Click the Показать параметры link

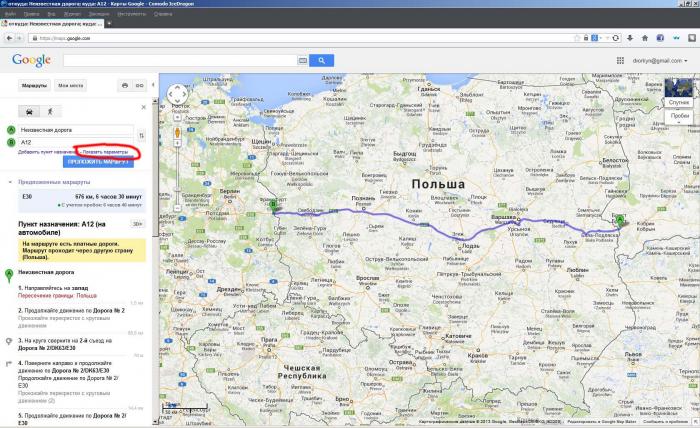point(105,151)
